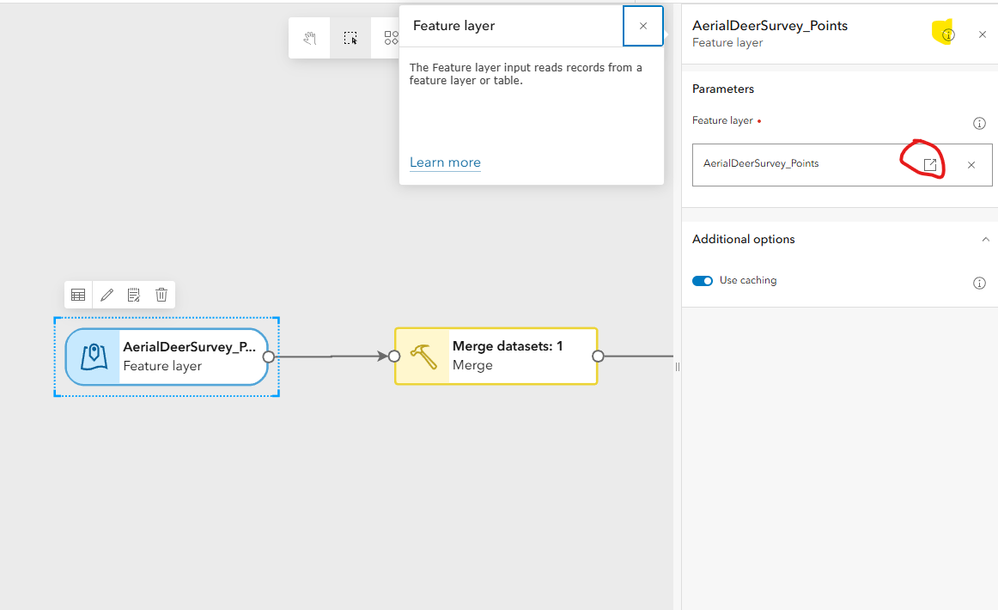Click the note edit icon above node
Image resolution: width=998 pixels, height=610 pixels.
(134, 295)
